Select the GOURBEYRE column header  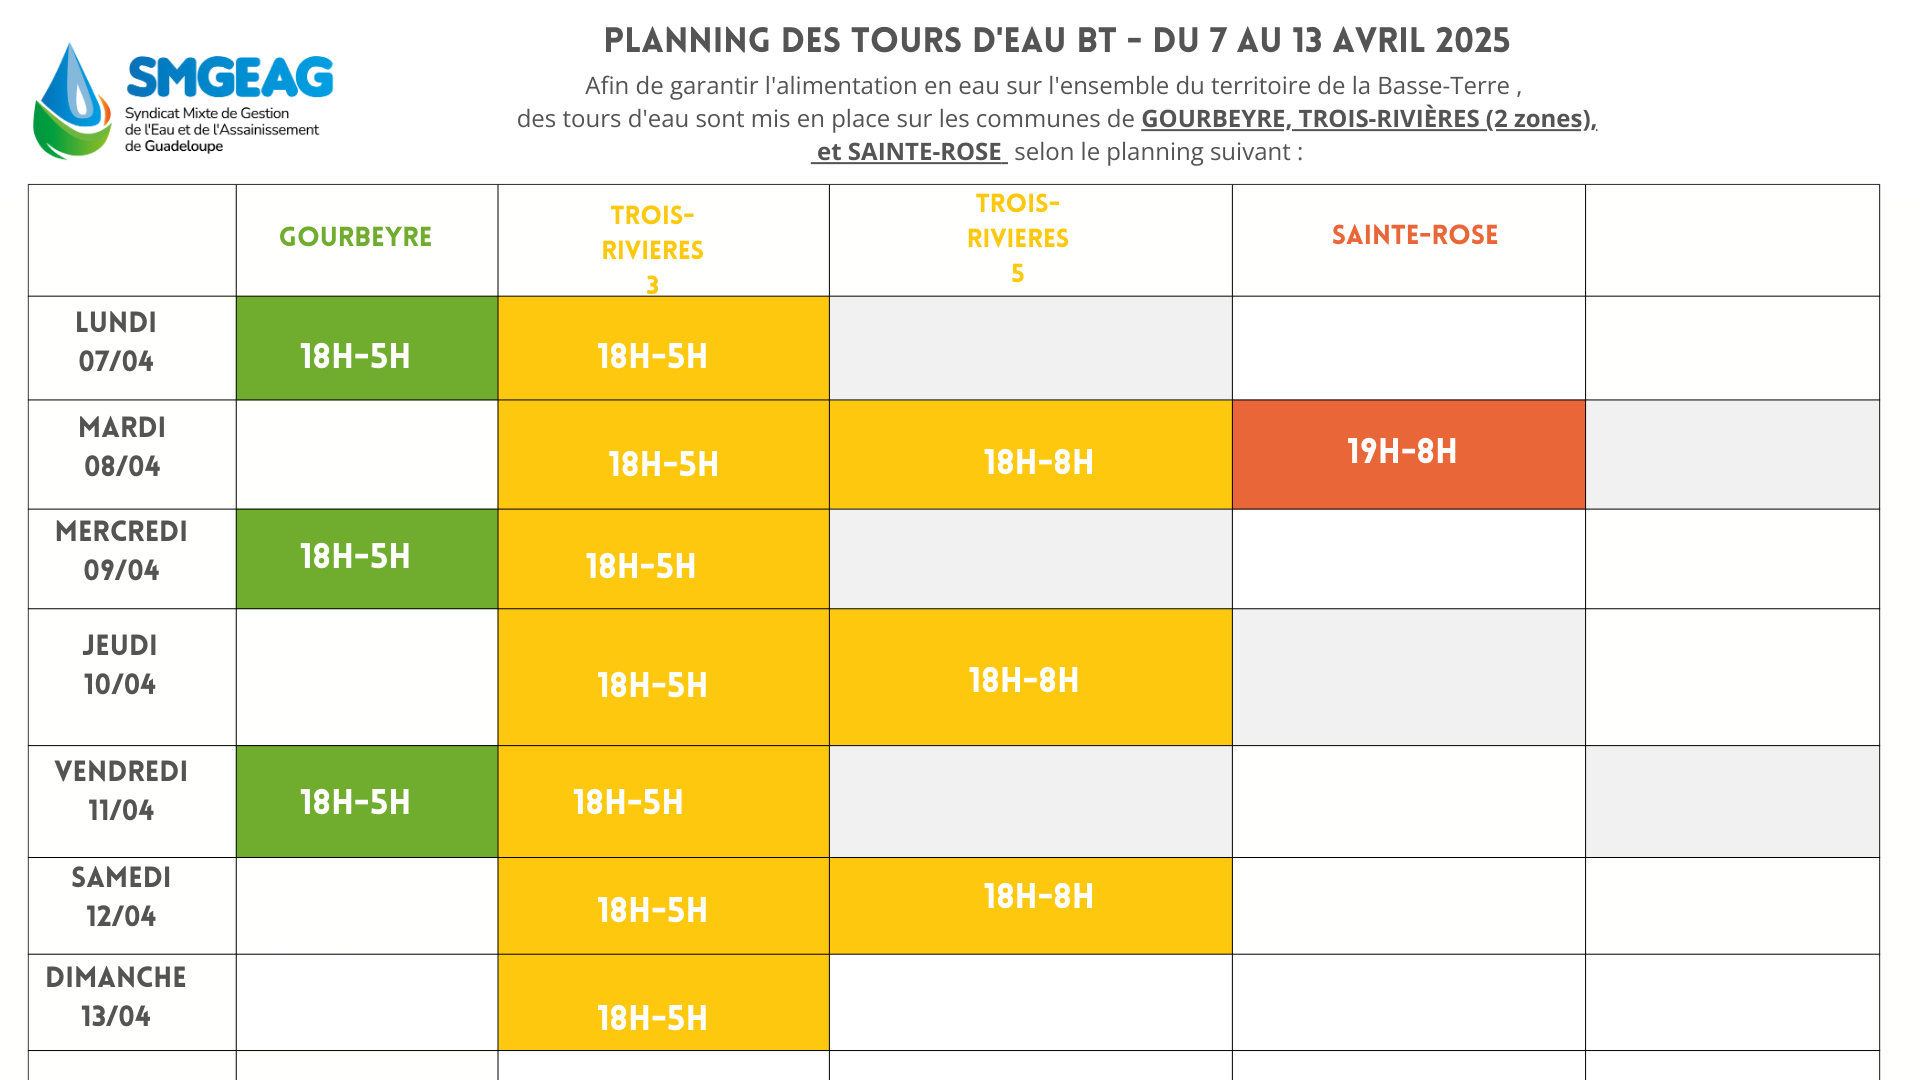coord(355,237)
